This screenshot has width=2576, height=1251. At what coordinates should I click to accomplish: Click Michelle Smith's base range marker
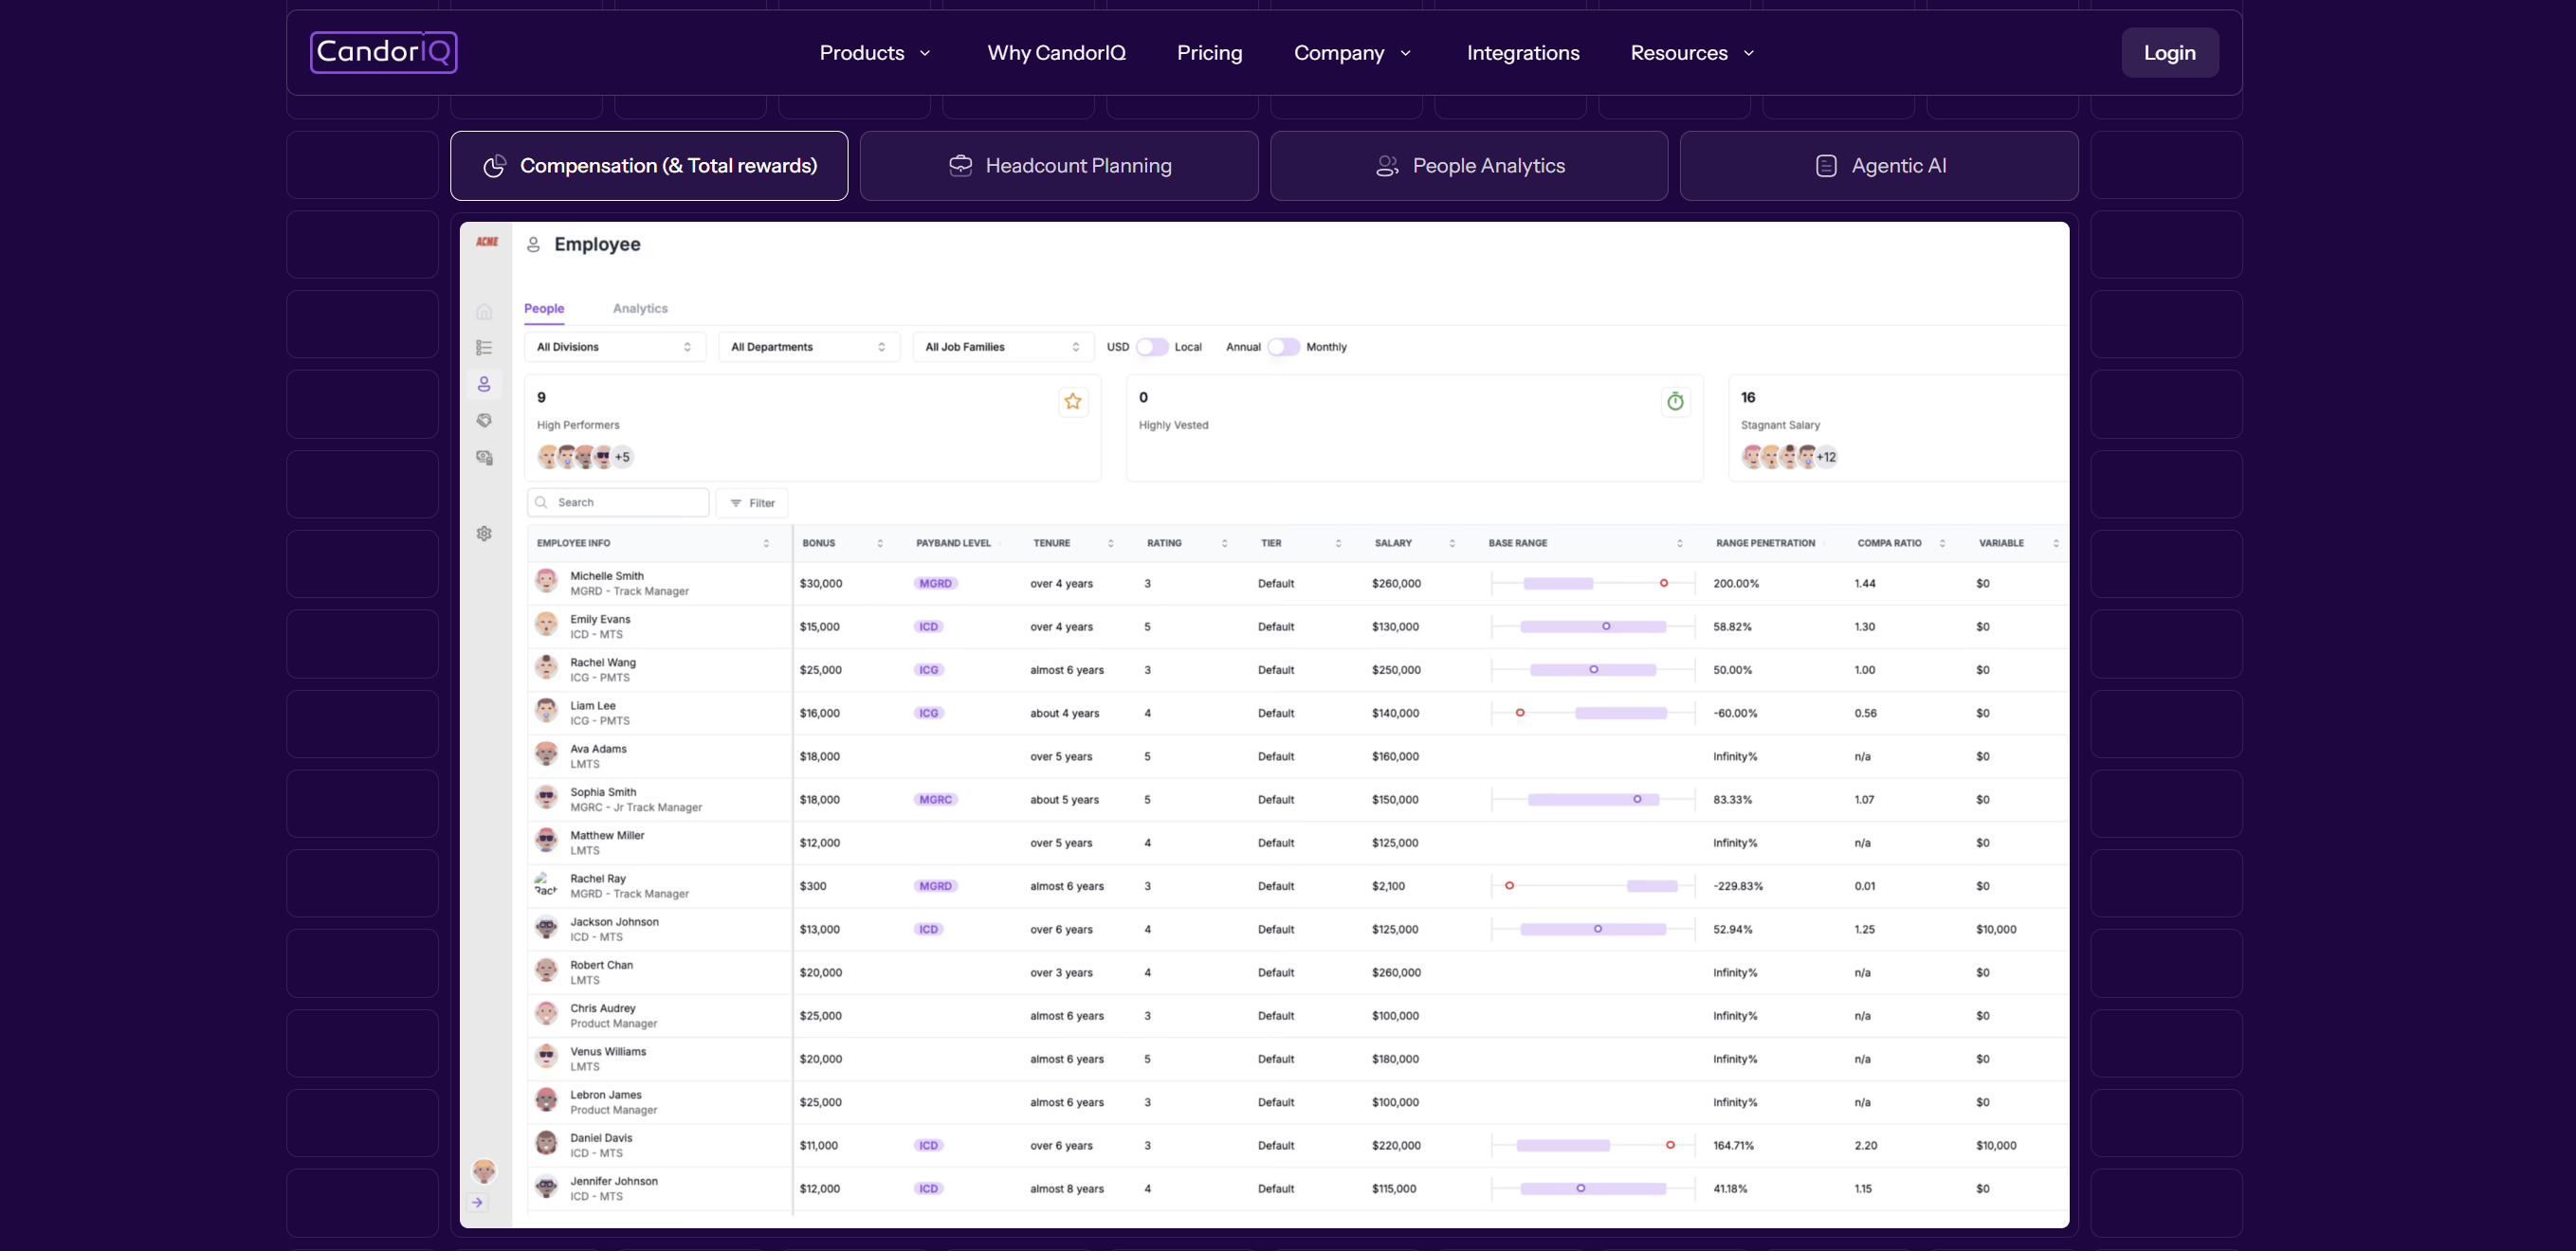[1664, 583]
